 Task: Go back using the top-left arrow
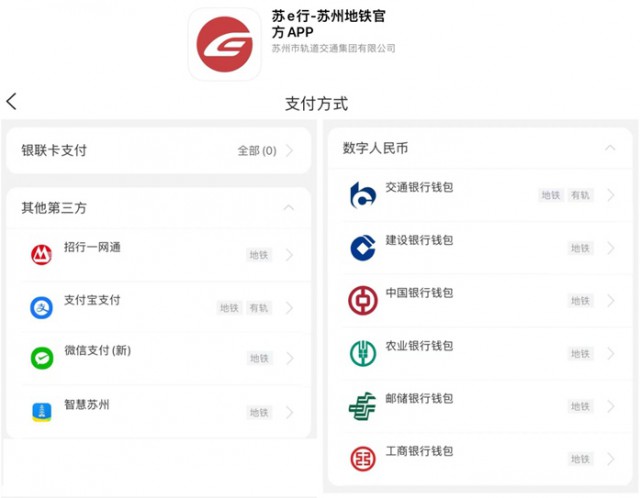[12, 102]
